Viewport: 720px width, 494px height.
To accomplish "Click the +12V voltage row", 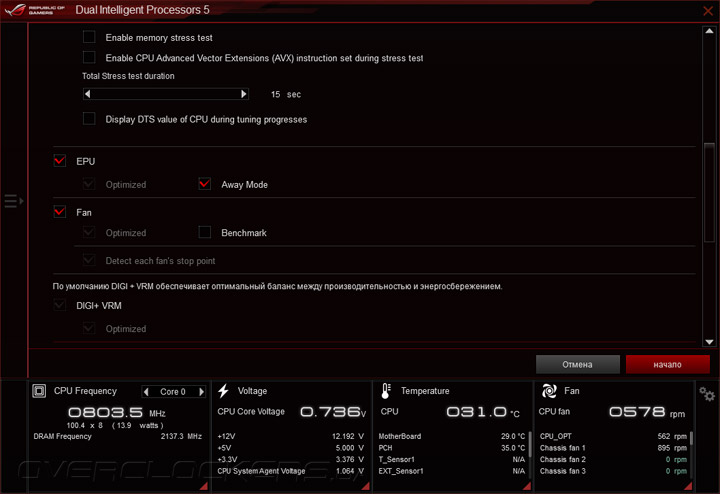I will tap(291, 436).
